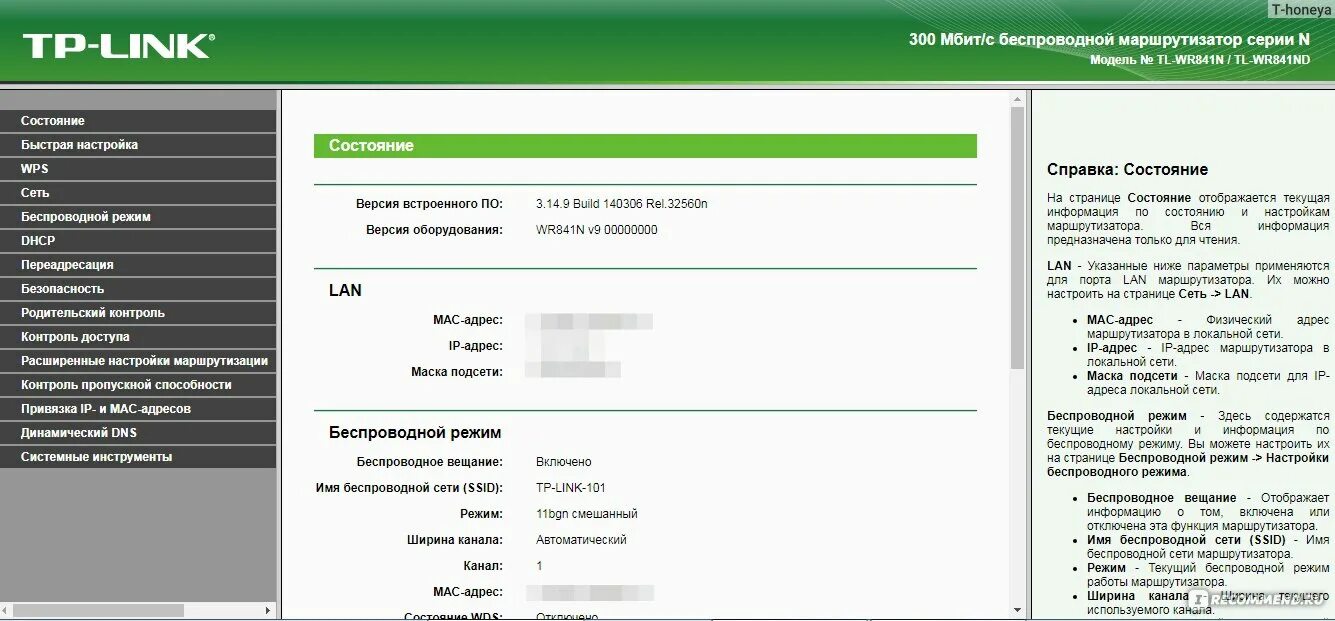The height and width of the screenshot is (621, 1335).
Task: Click the Версия встроенного ПО label
Action: click(429, 204)
